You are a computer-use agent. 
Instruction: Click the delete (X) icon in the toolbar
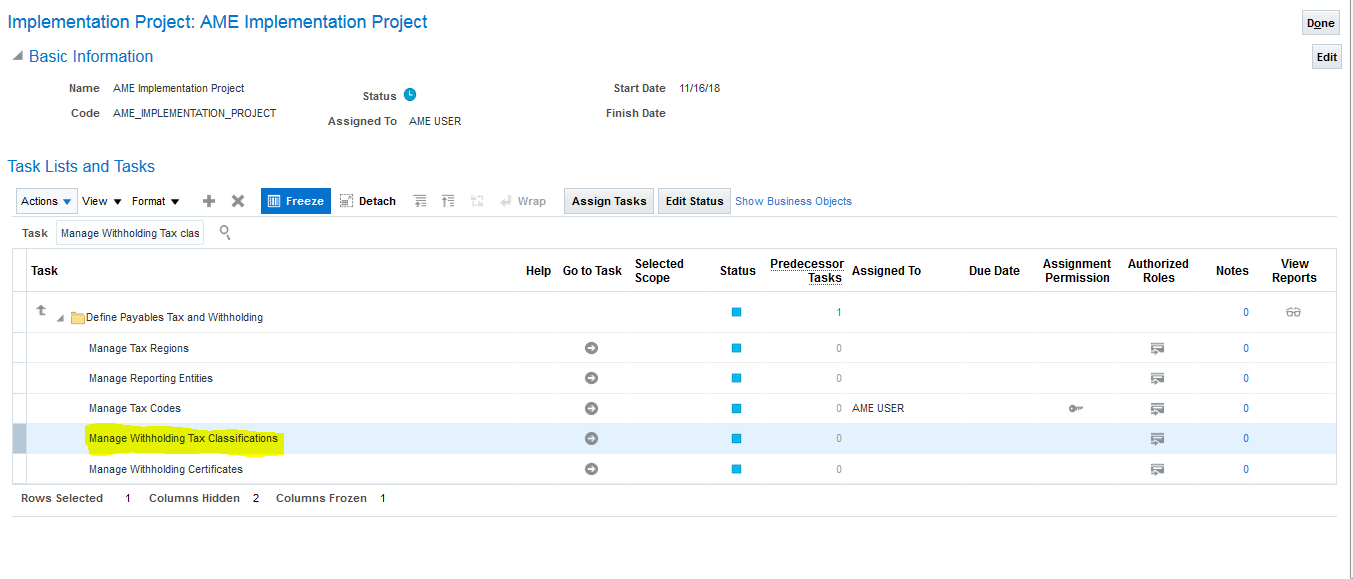pyautogui.click(x=238, y=201)
